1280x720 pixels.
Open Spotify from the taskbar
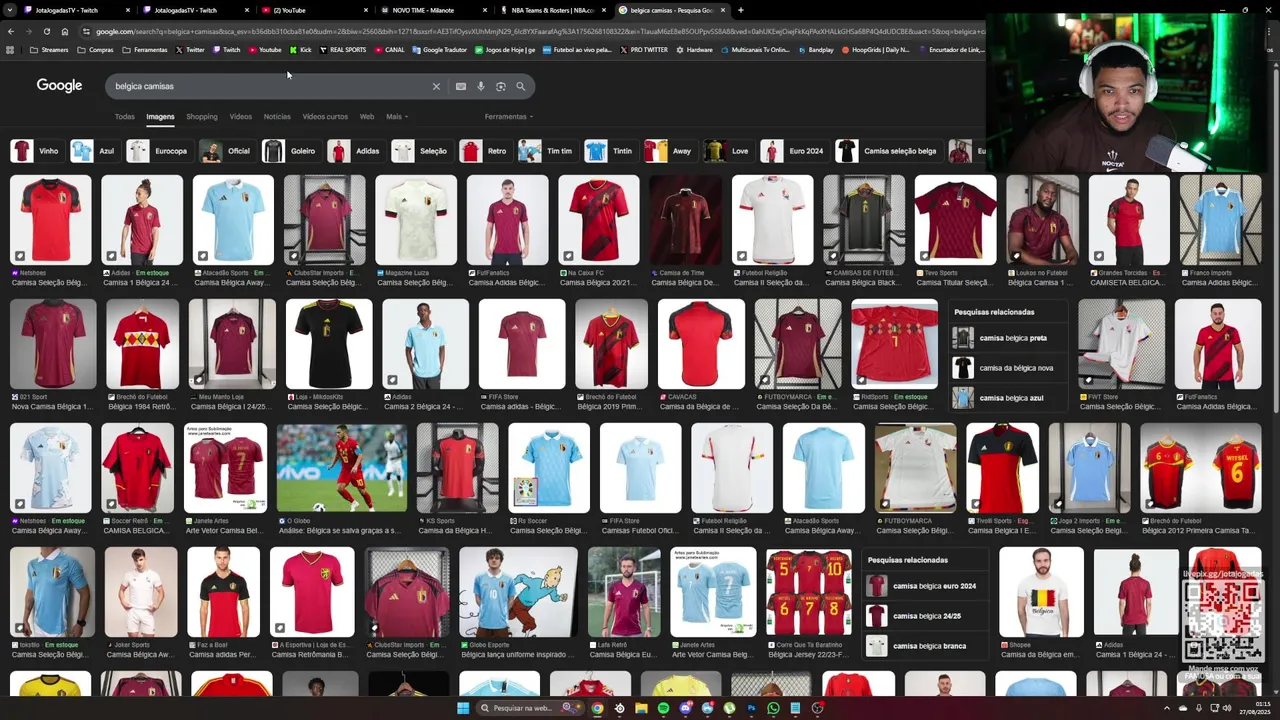(663, 708)
